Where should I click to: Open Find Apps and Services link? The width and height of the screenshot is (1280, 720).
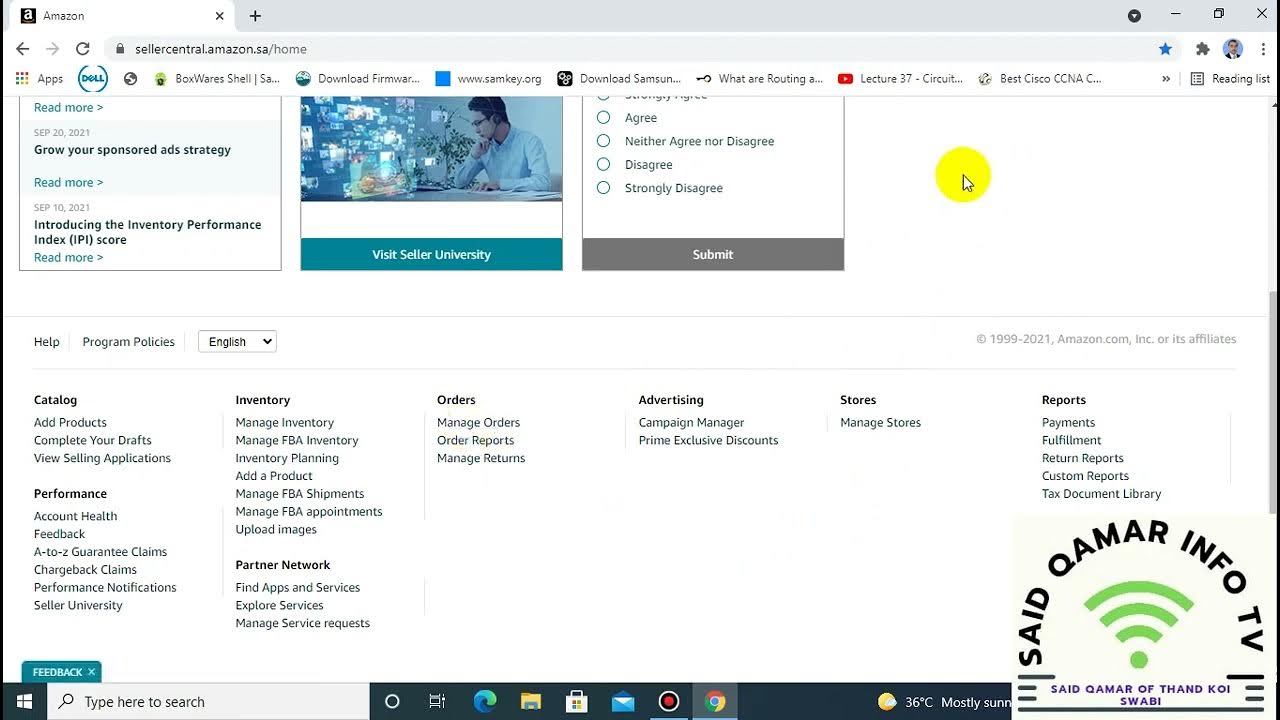297,587
